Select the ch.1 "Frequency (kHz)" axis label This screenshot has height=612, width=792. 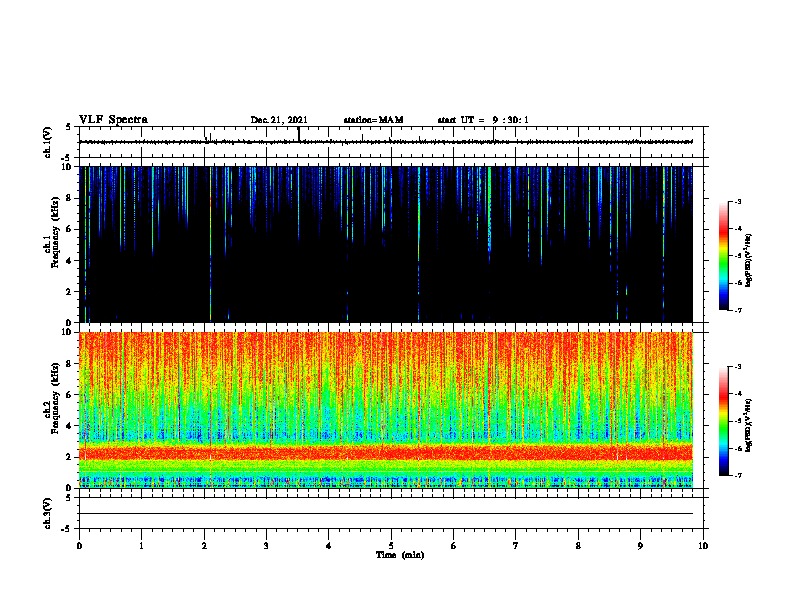pos(55,232)
